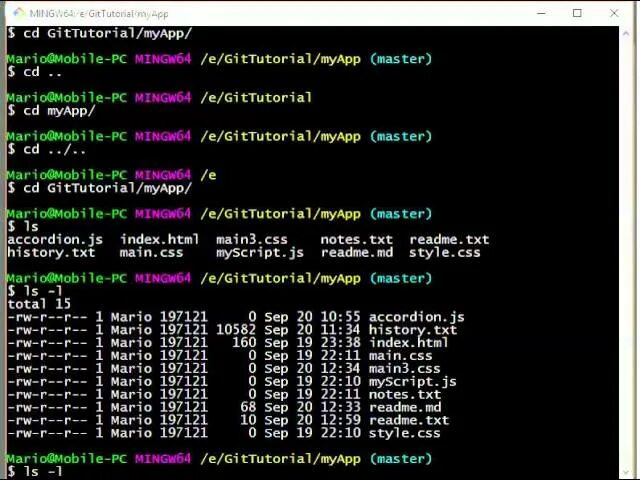Click main.css in the plain ls output
Image resolution: width=640 pixels, height=480 pixels.
(x=151, y=253)
